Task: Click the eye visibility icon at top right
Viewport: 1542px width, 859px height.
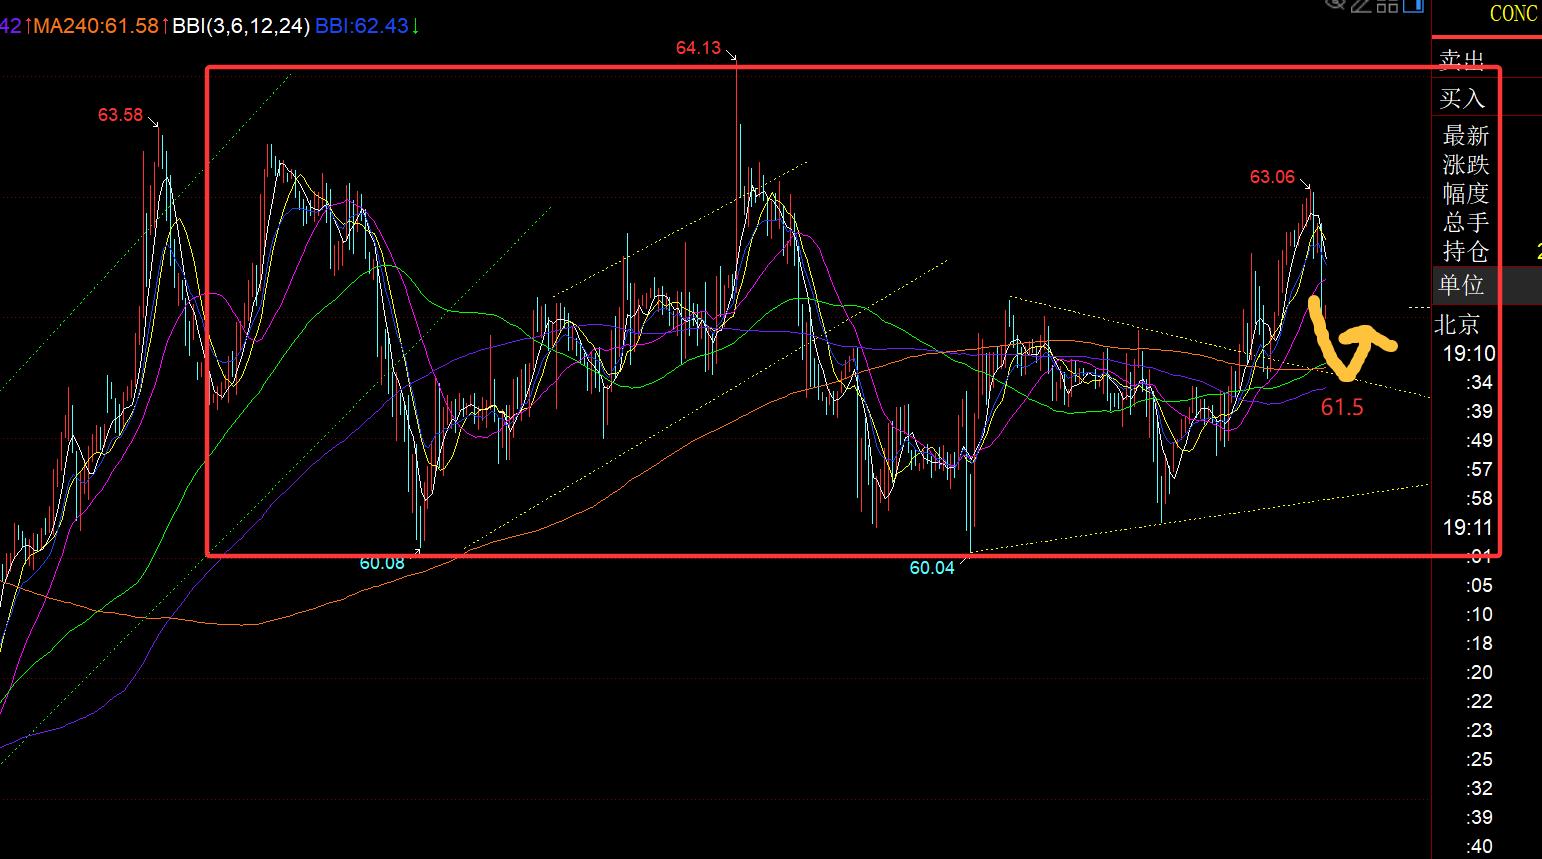Action: (1335, 4)
